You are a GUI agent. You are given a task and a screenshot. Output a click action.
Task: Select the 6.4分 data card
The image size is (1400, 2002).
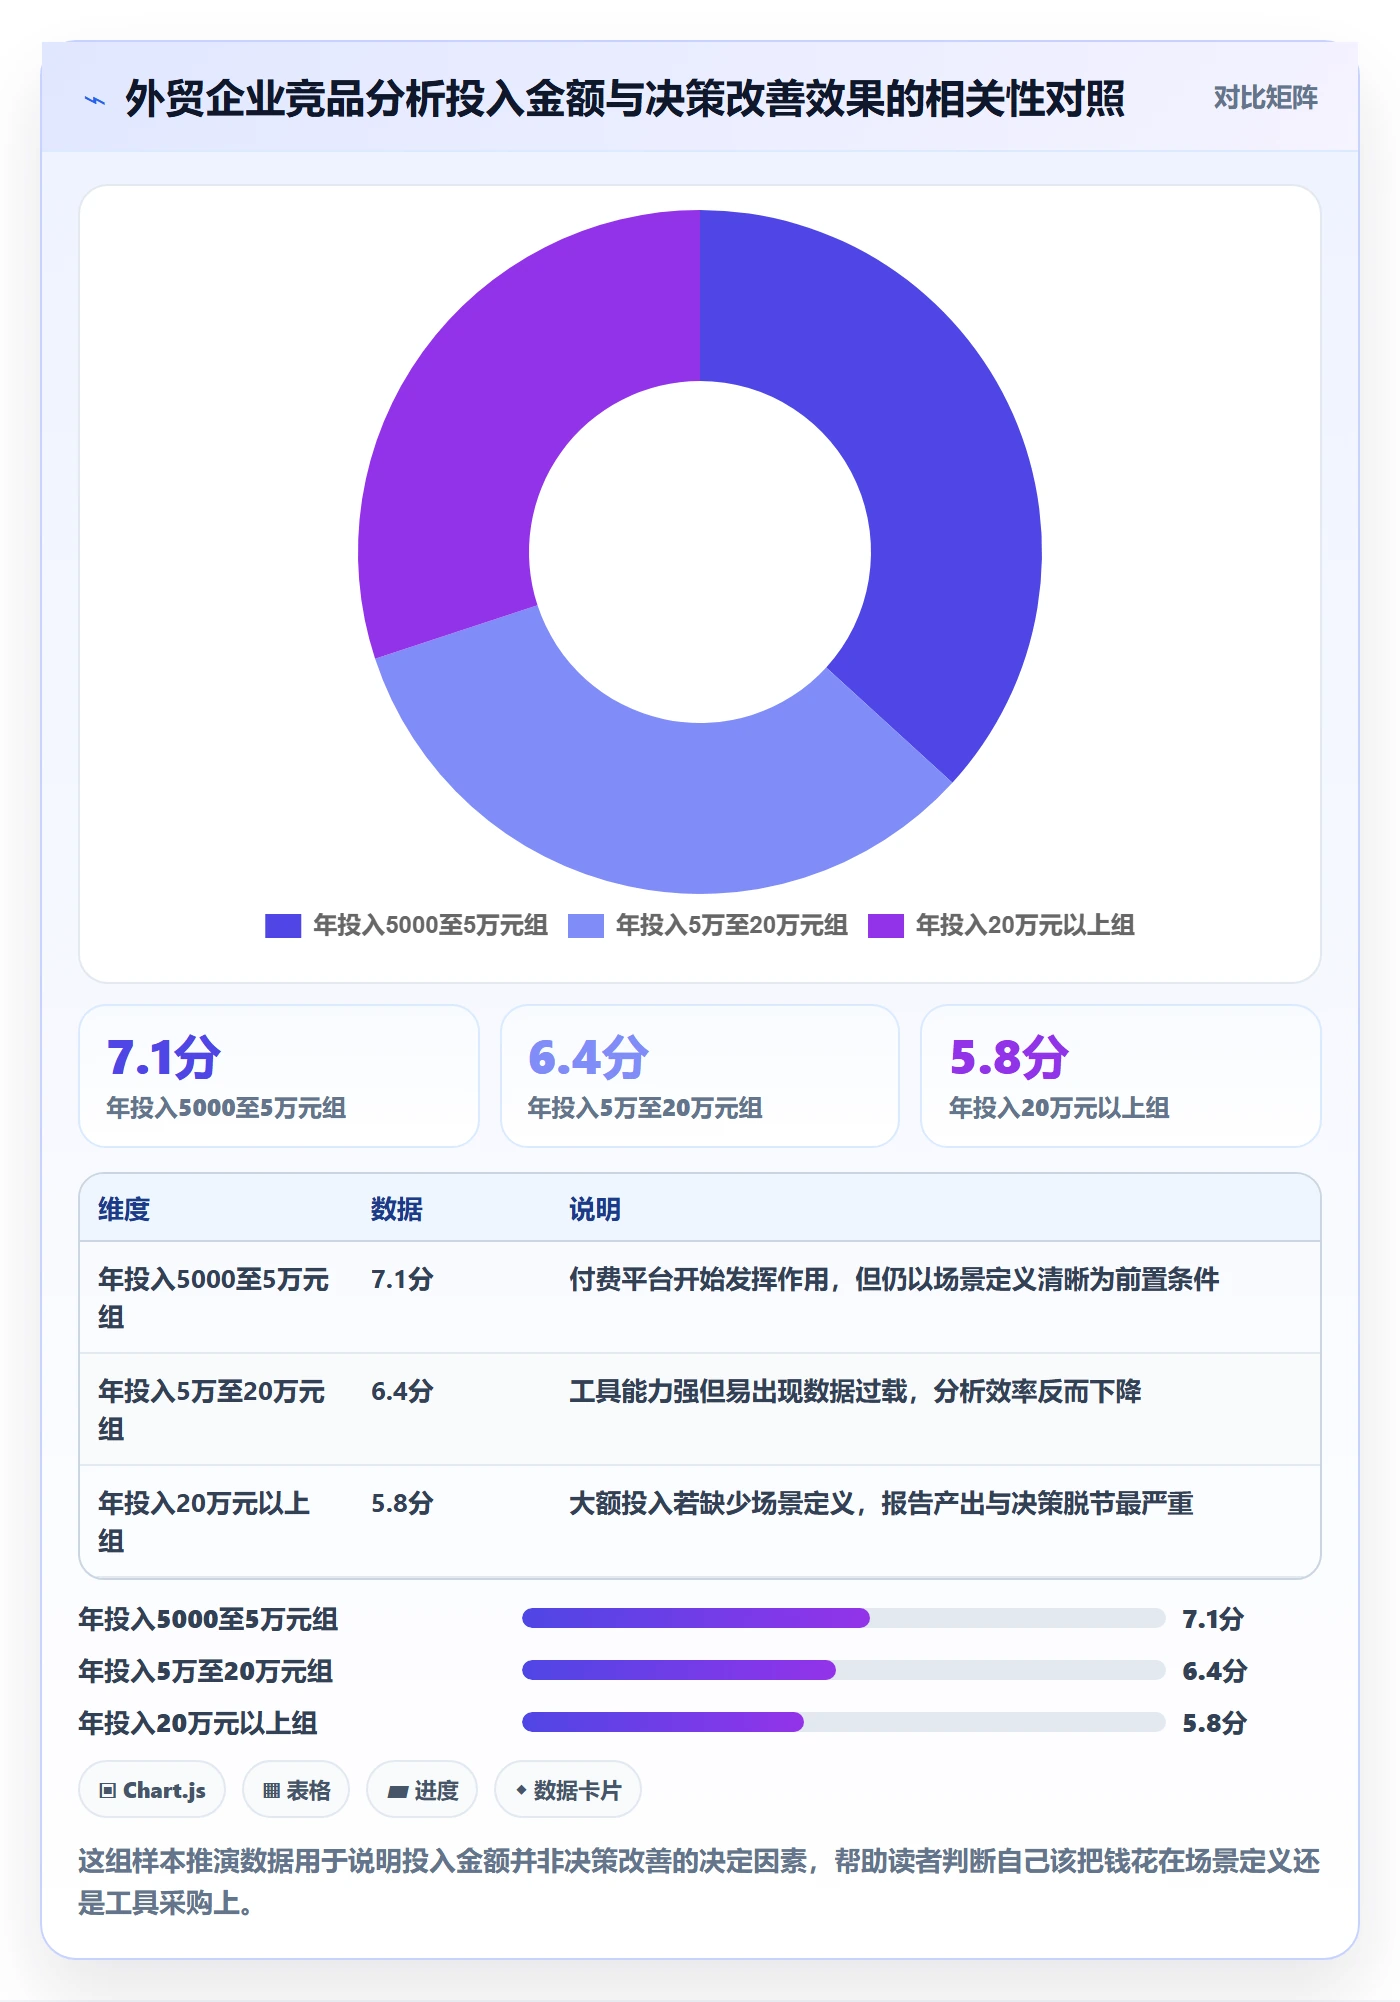[700, 1076]
